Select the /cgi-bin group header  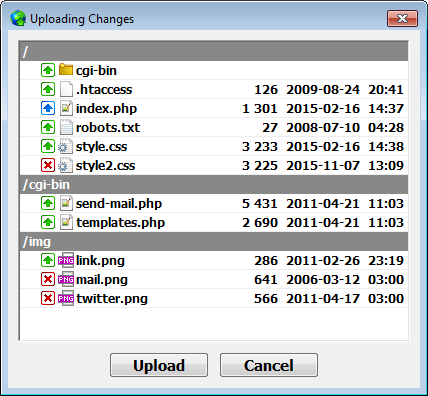[214, 184]
